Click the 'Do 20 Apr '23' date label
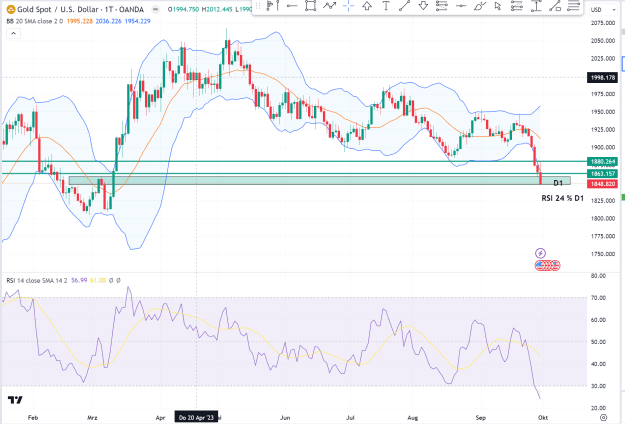625x424 pixels. pos(196,417)
